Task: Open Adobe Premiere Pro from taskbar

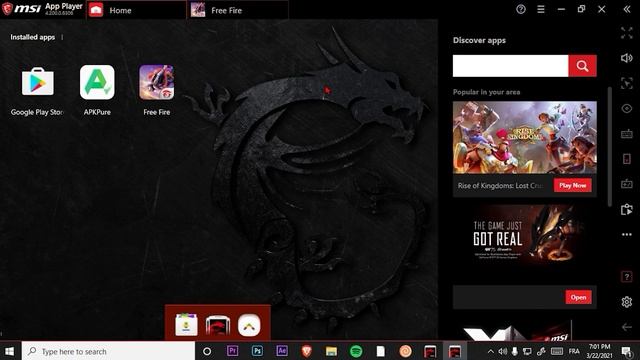Action: coord(233,351)
